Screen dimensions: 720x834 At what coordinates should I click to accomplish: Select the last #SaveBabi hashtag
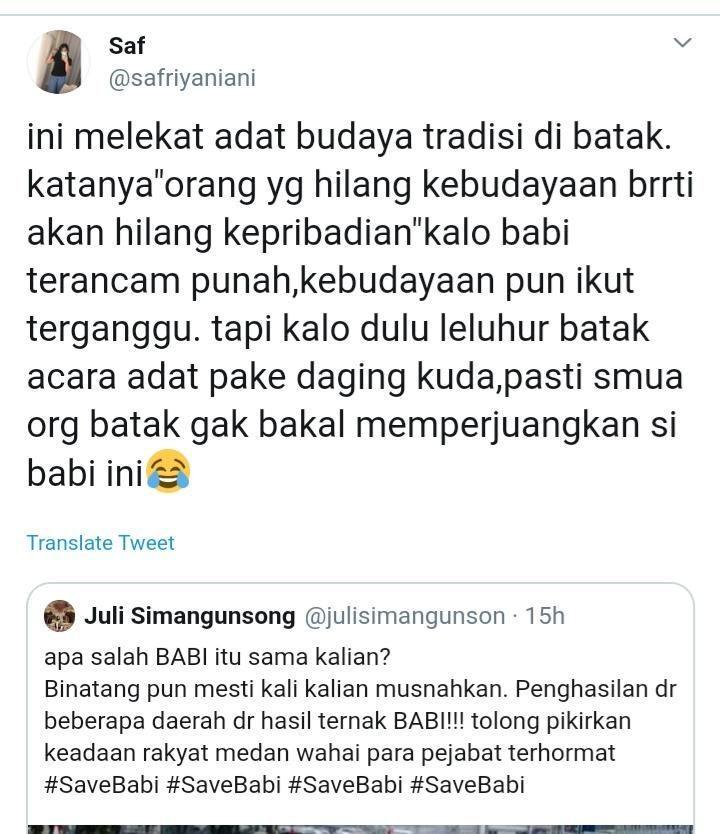[467, 785]
